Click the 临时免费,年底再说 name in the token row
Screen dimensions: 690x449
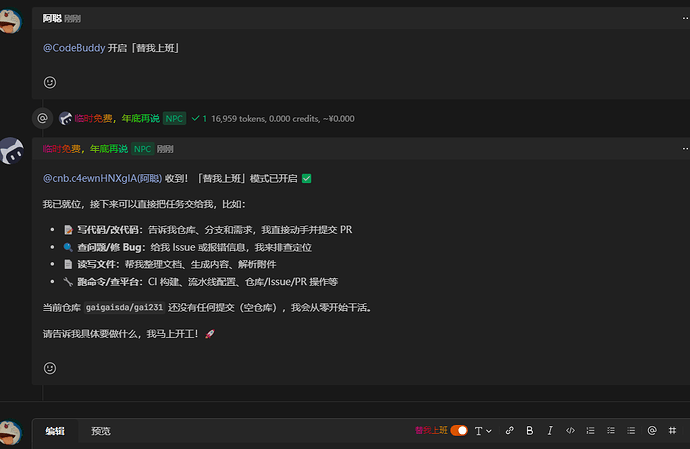coord(117,118)
